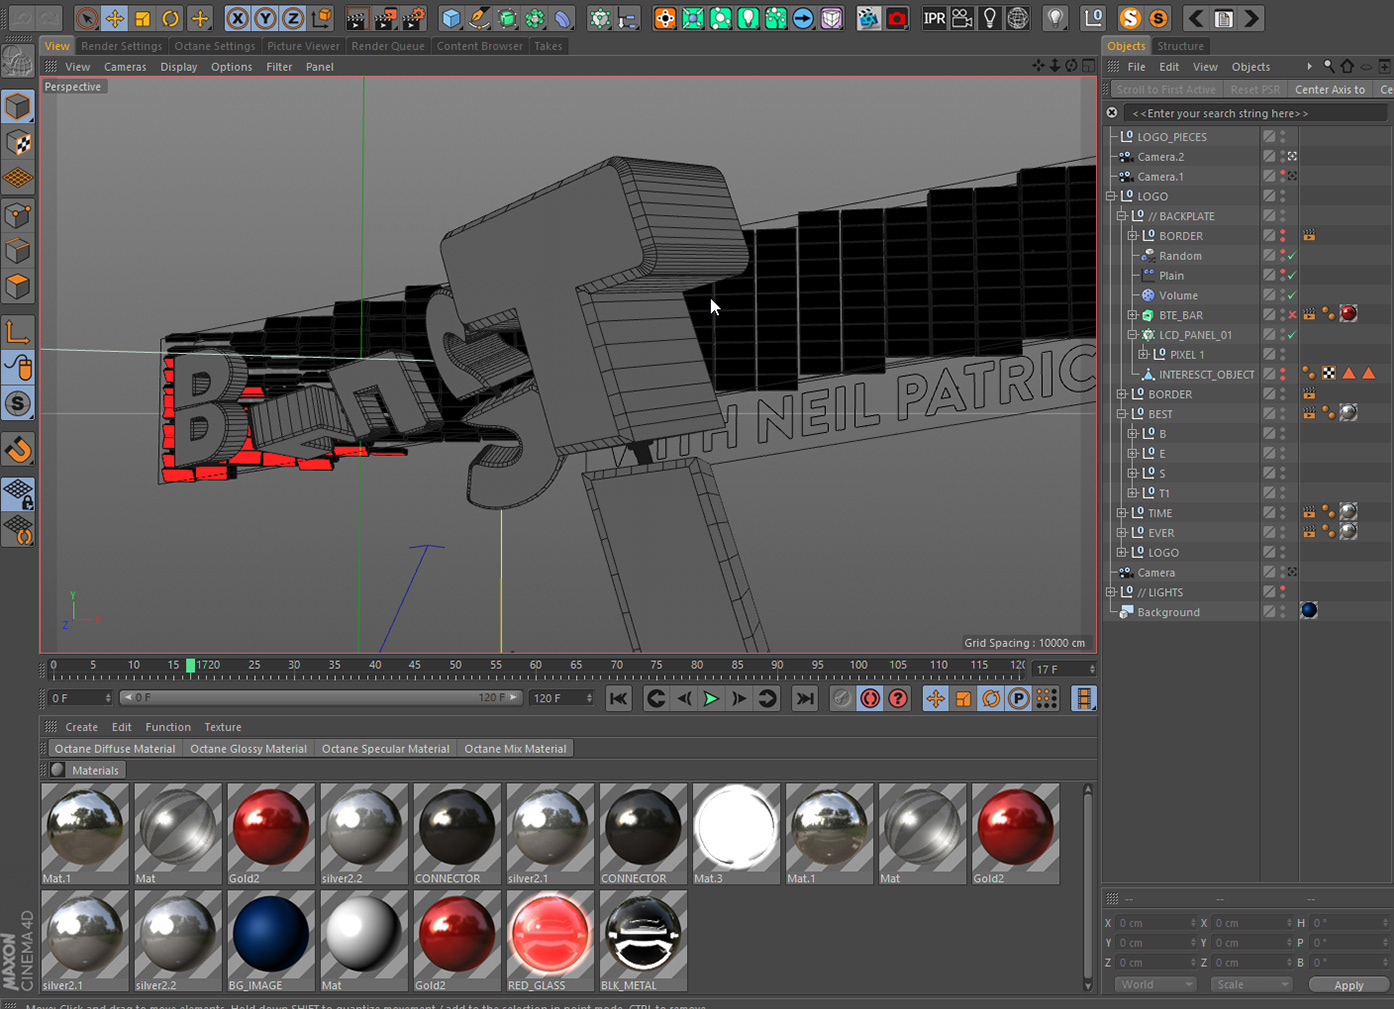This screenshot has height=1009, width=1394.
Task: Toggle the Enable Snap S icon
Action: (x=18, y=404)
